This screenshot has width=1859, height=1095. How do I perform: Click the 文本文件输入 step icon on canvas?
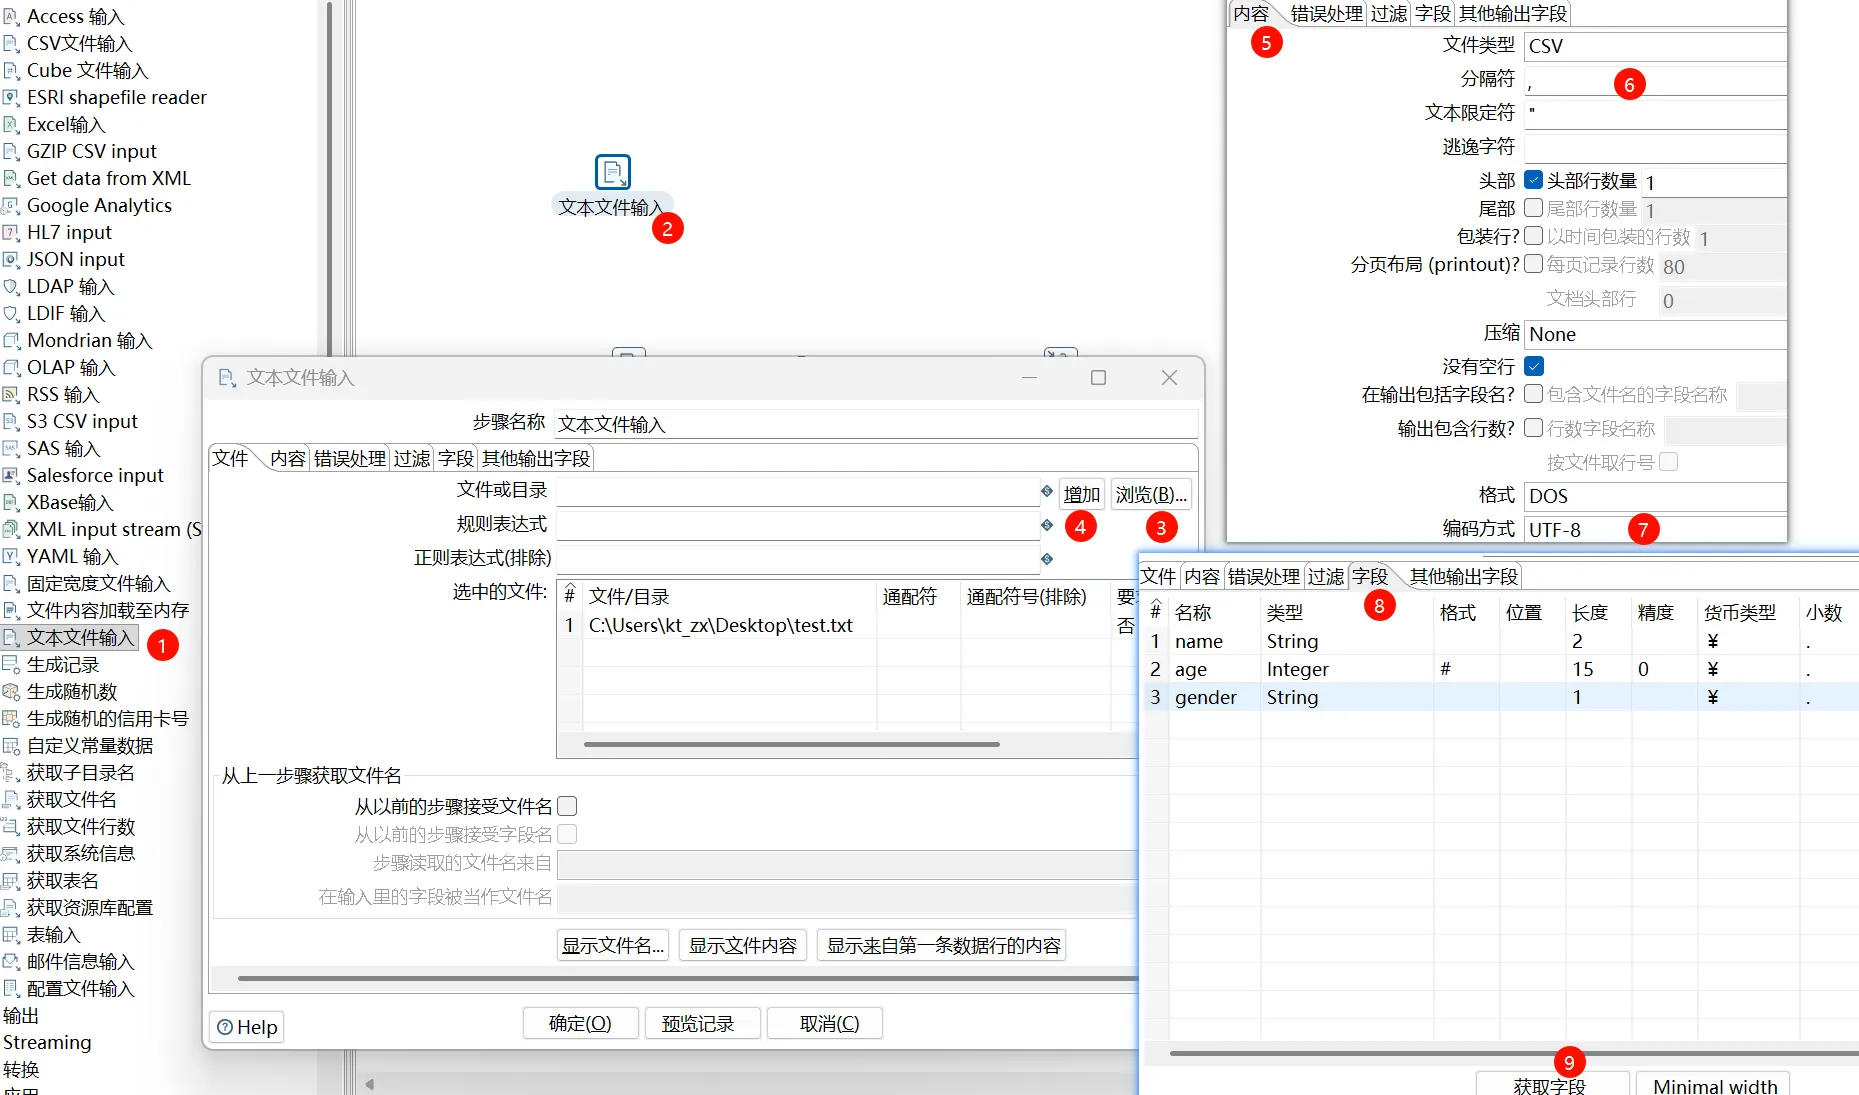[x=612, y=172]
